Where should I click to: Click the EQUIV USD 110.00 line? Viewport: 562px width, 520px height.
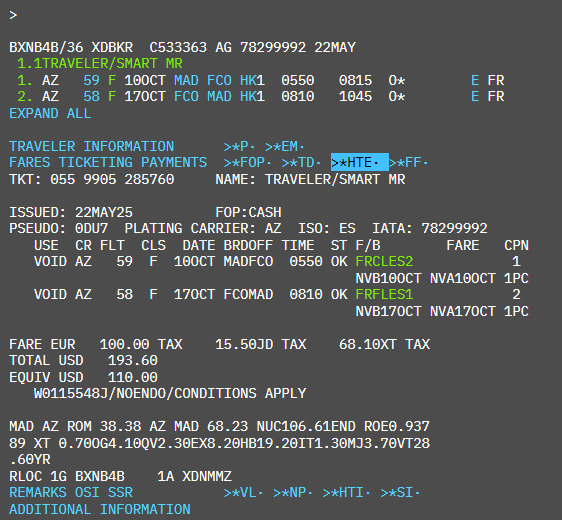84,377
